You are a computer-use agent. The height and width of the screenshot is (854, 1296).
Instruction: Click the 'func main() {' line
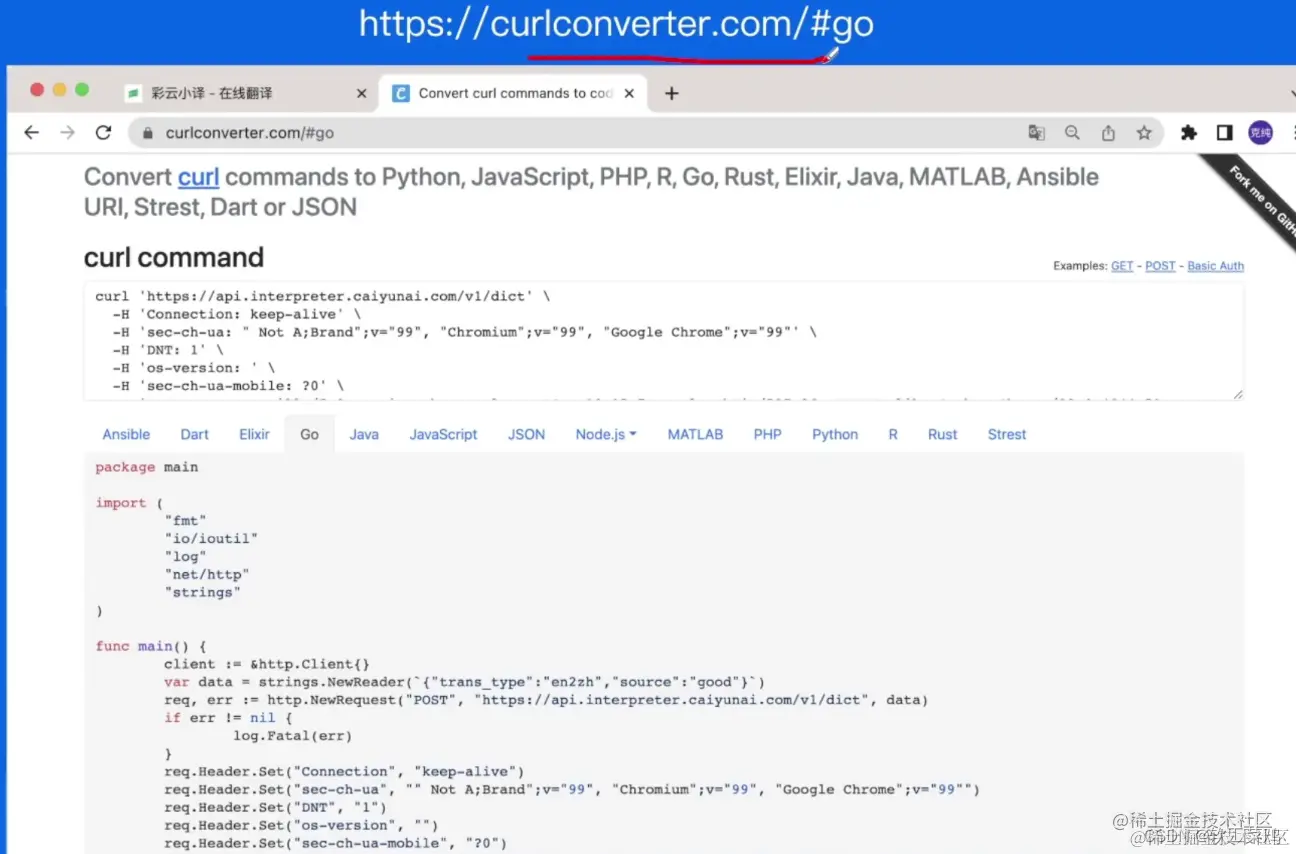tap(151, 646)
